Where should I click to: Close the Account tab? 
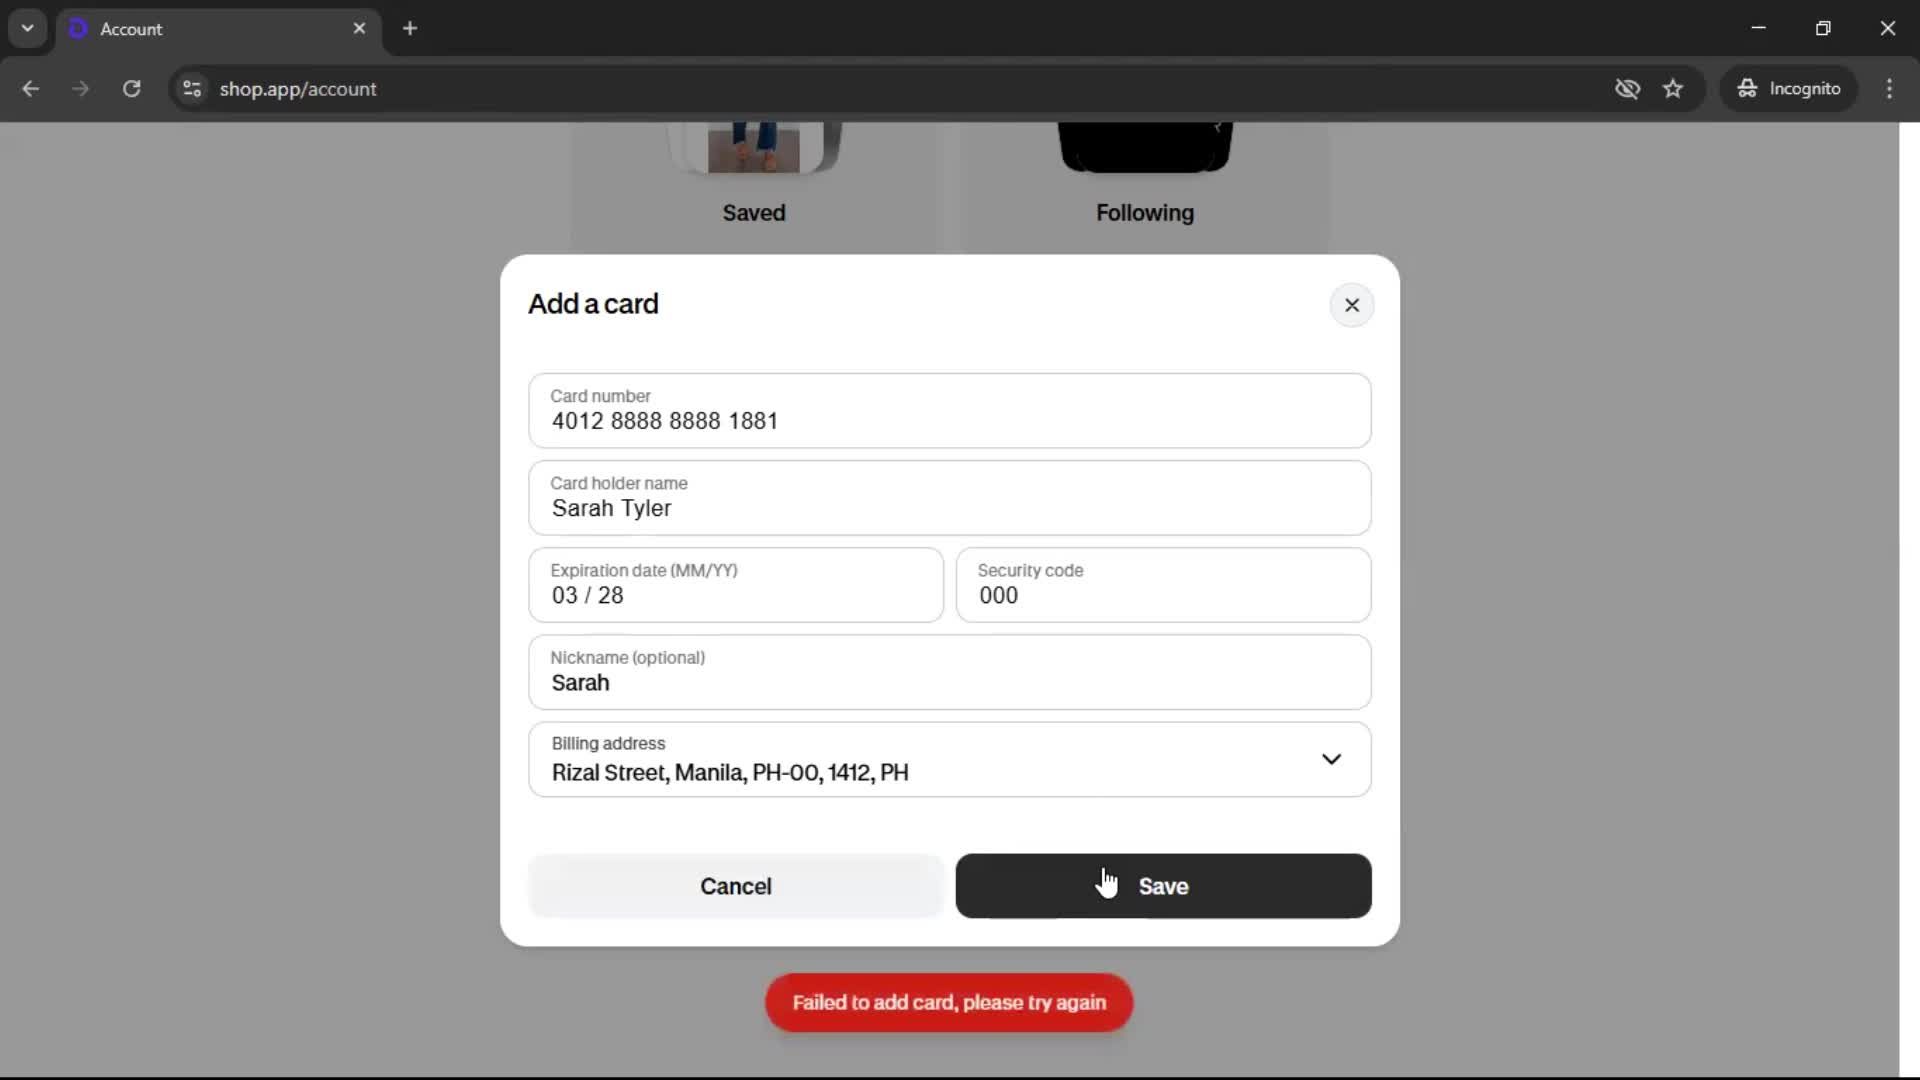[x=359, y=29]
